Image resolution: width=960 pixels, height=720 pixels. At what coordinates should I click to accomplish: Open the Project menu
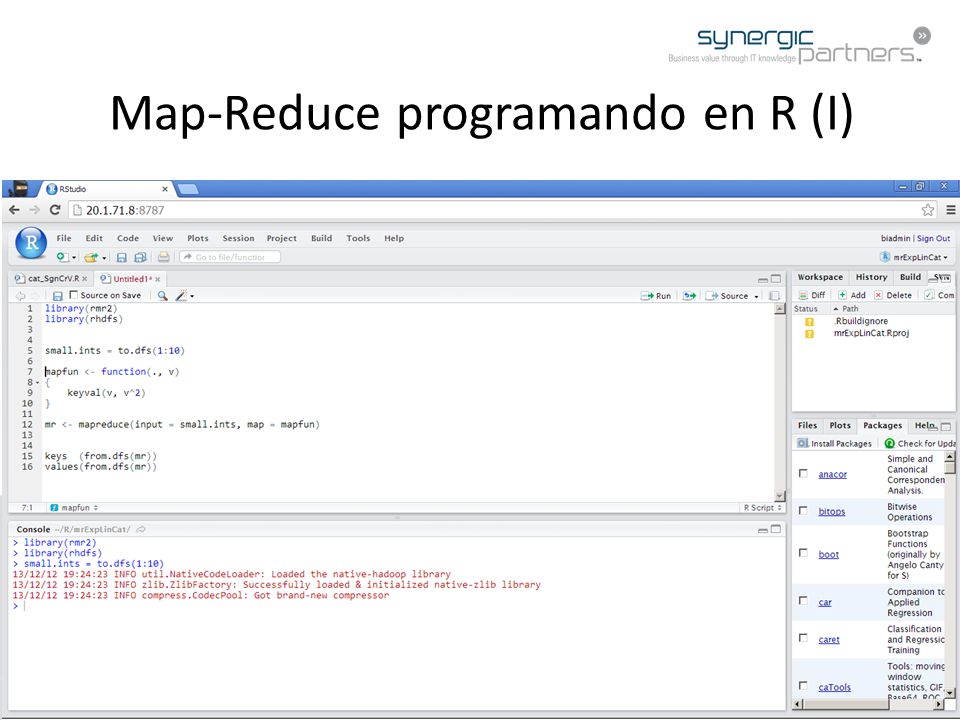(282, 238)
